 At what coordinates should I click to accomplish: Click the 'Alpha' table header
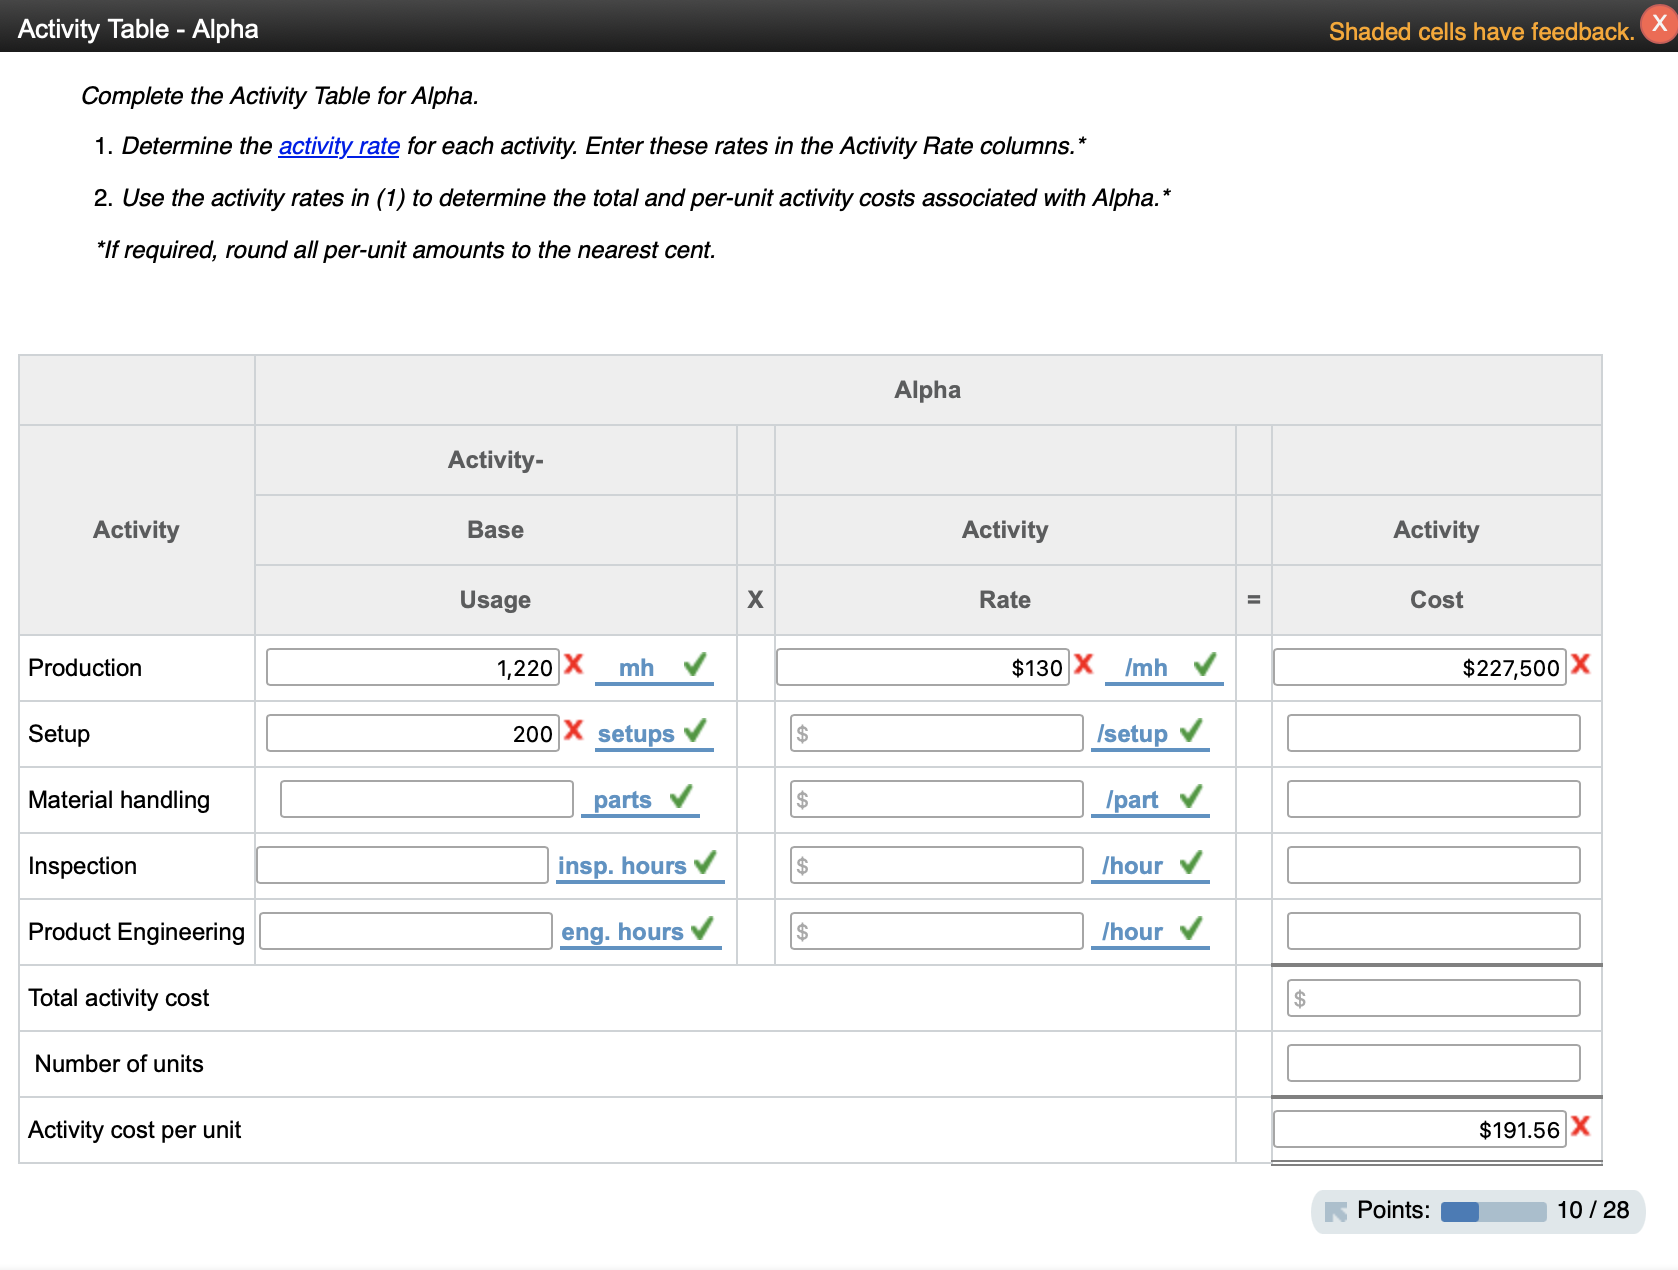tap(928, 390)
